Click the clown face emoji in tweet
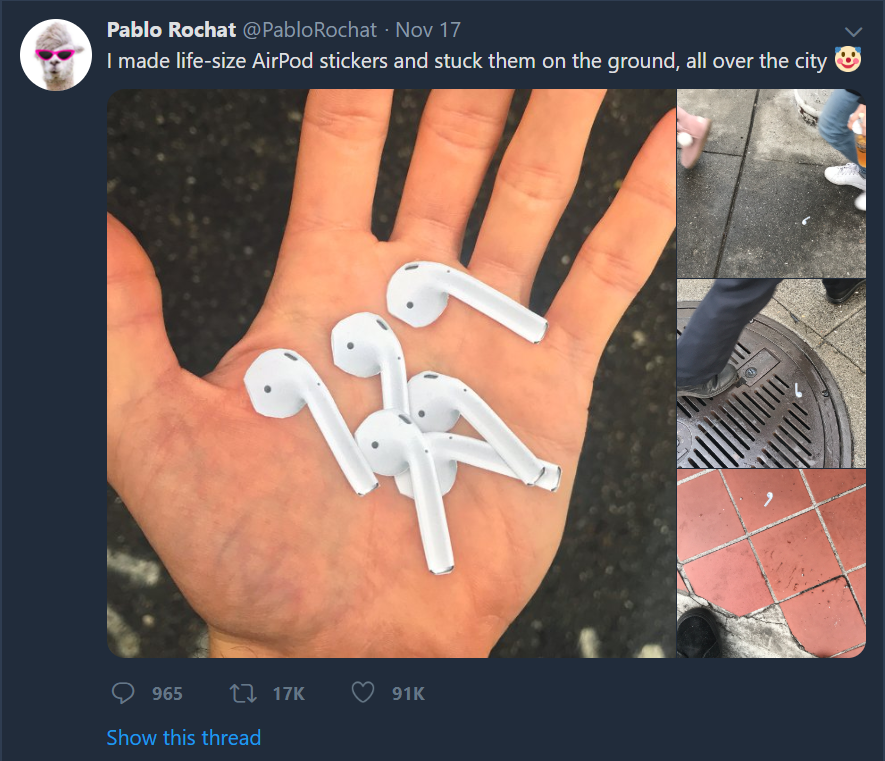The image size is (885, 761). pos(848,59)
